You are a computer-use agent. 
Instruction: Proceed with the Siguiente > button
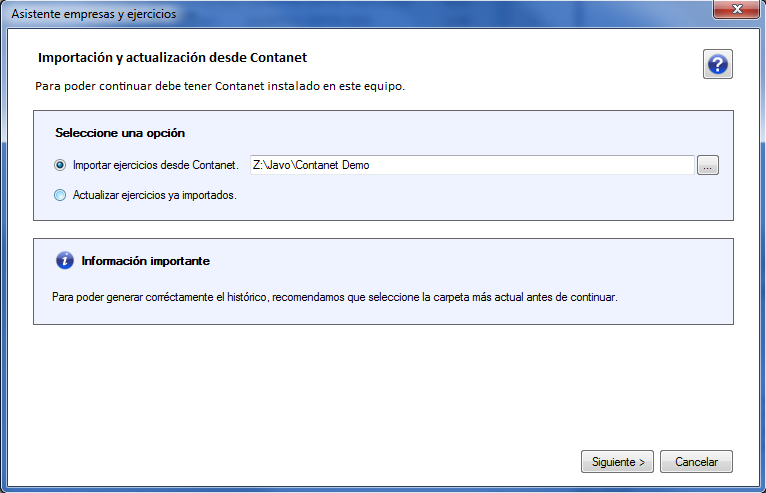click(x=617, y=462)
